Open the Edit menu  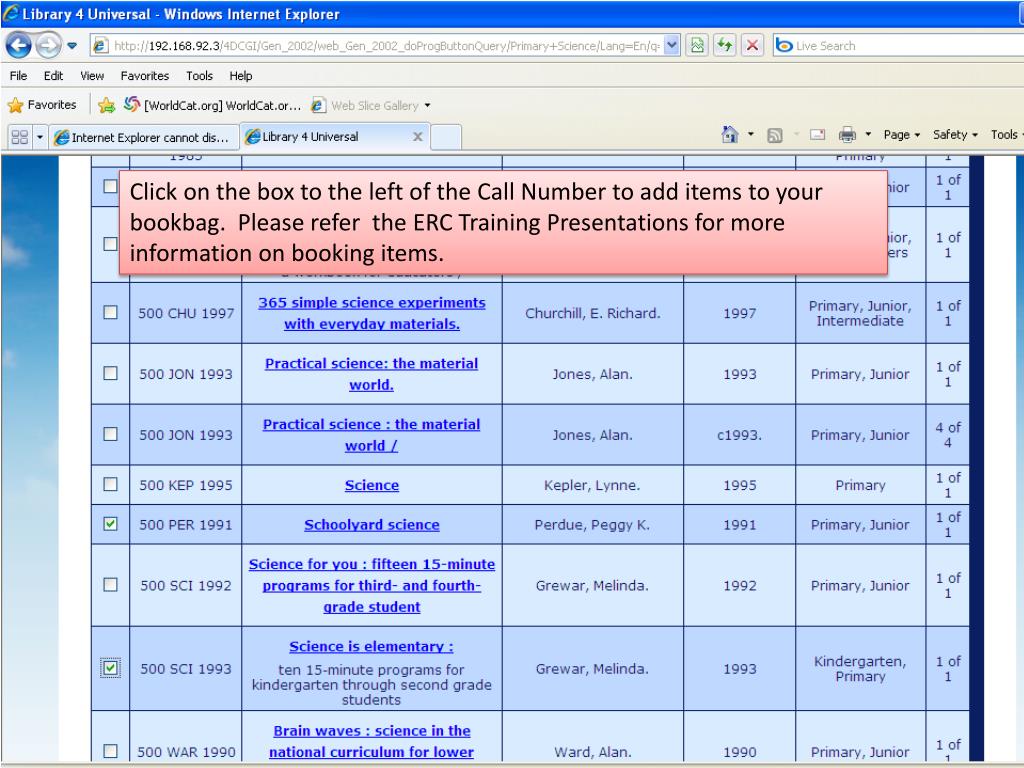coord(53,76)
